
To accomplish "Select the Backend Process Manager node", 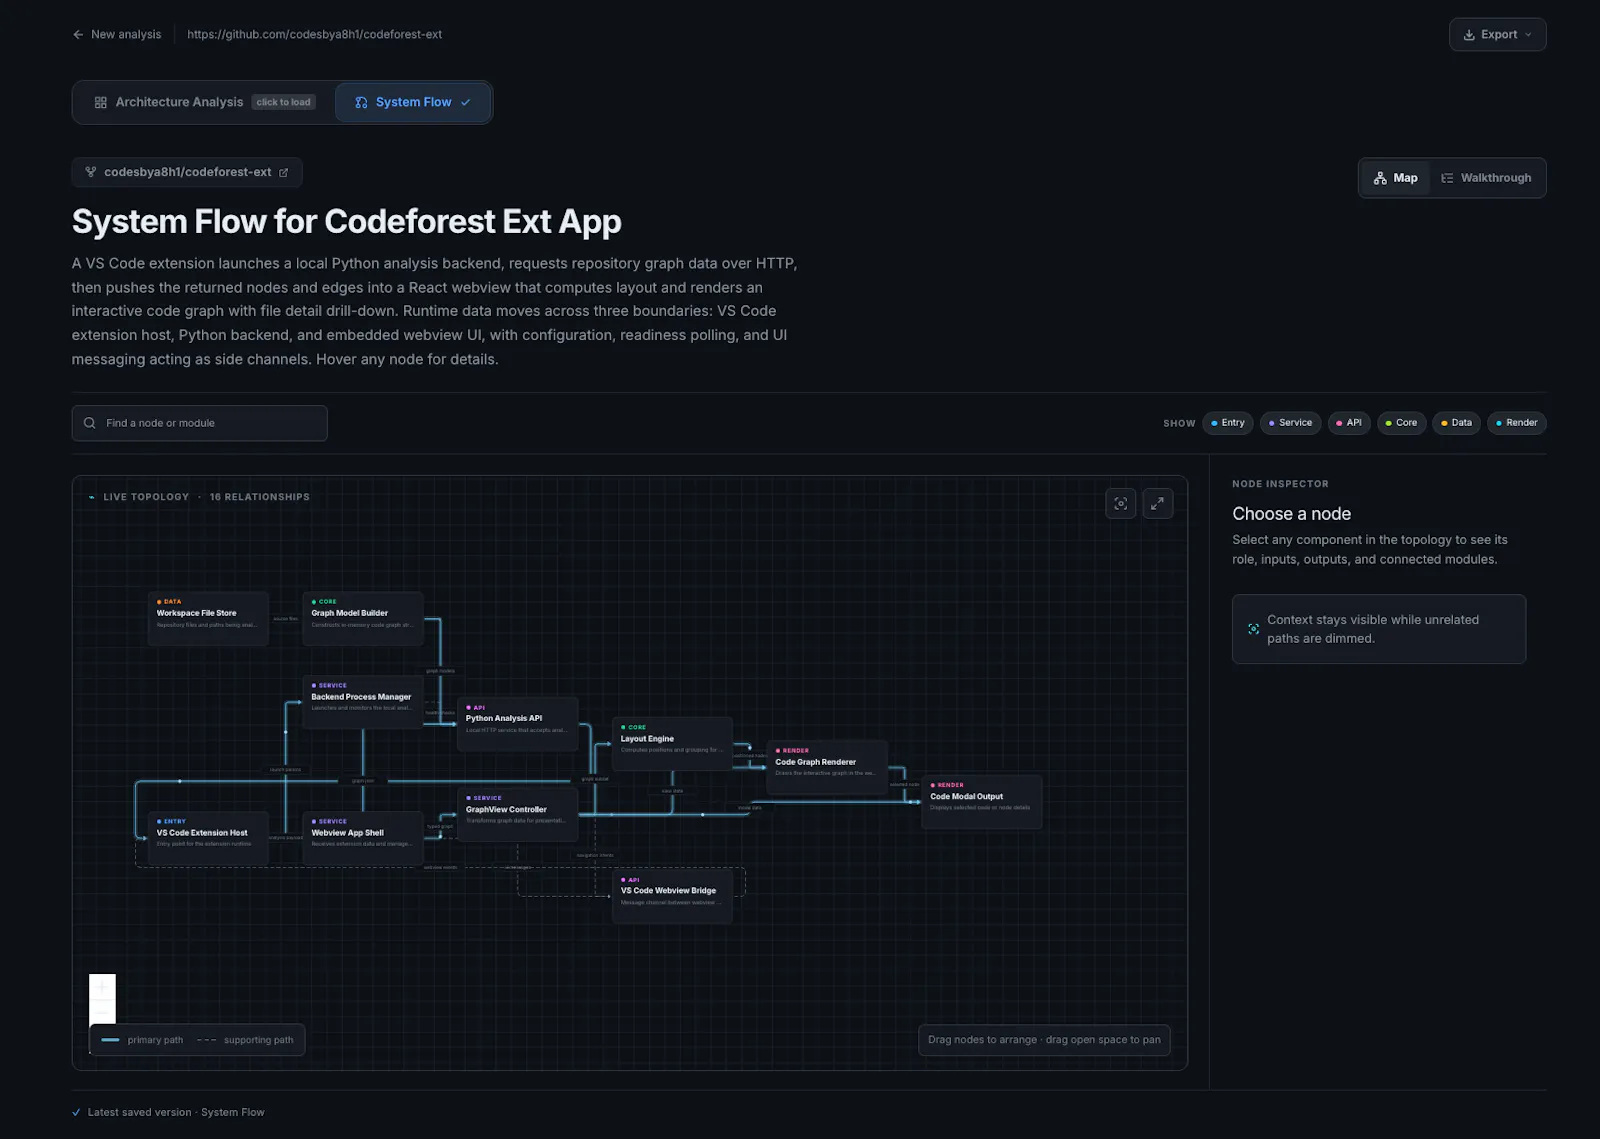I will click(x=363, y=702).
